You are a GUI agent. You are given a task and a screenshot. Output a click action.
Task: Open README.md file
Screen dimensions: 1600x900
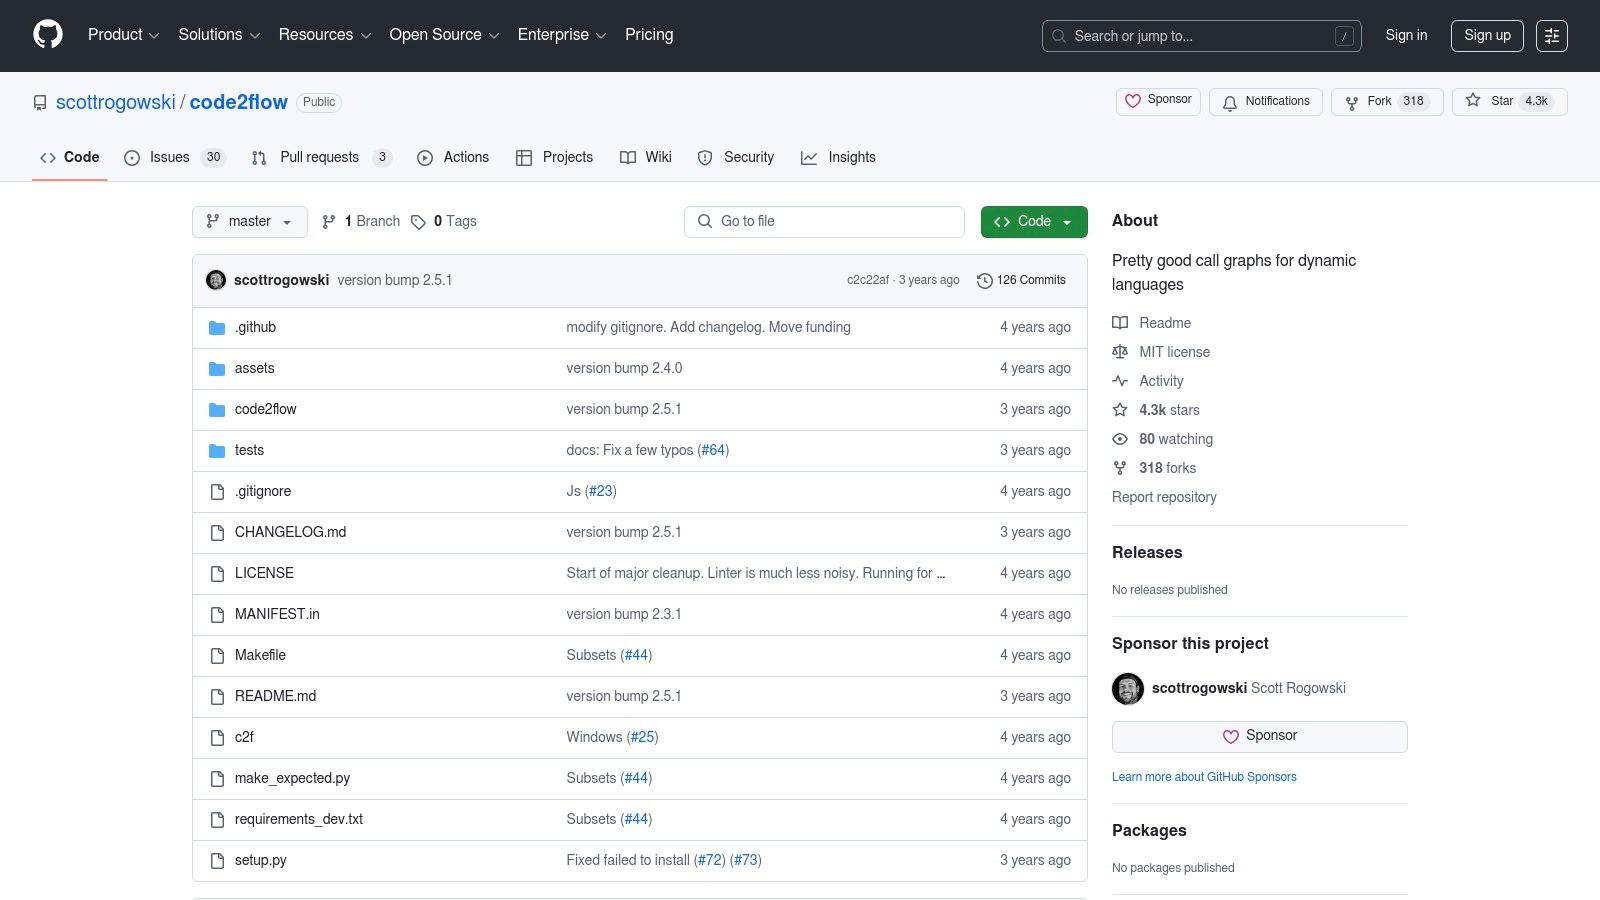tap(275, 697)
